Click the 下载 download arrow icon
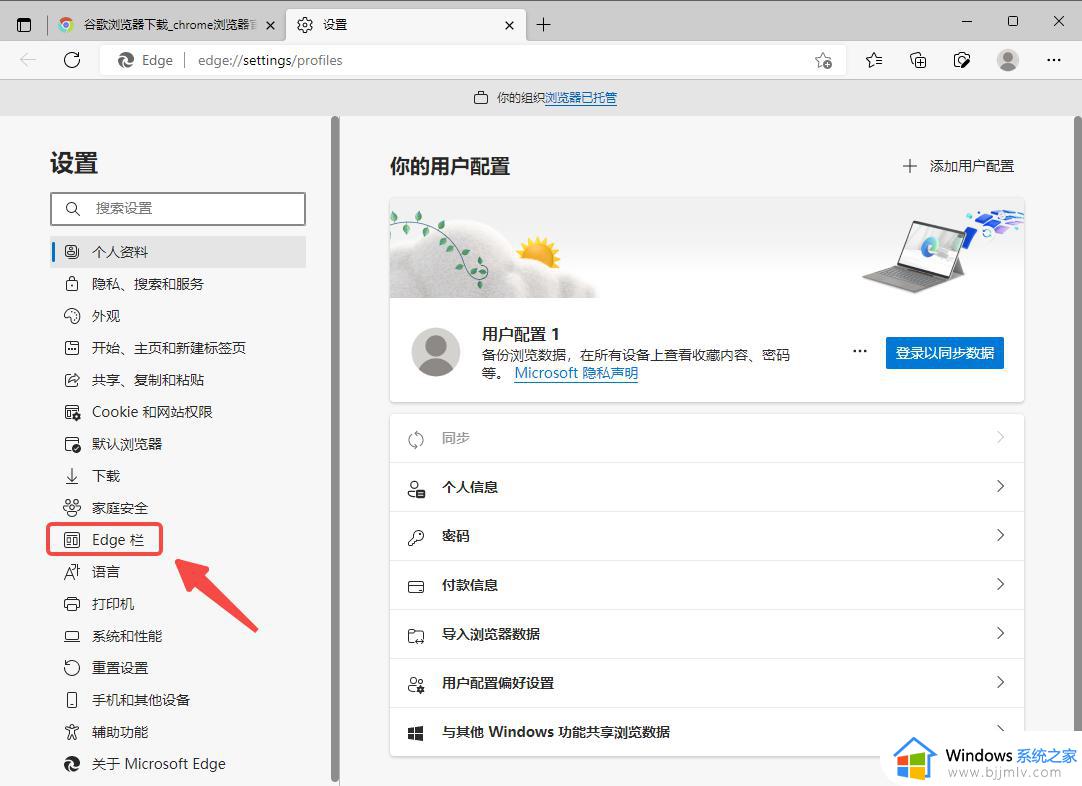 click(72, 476)
